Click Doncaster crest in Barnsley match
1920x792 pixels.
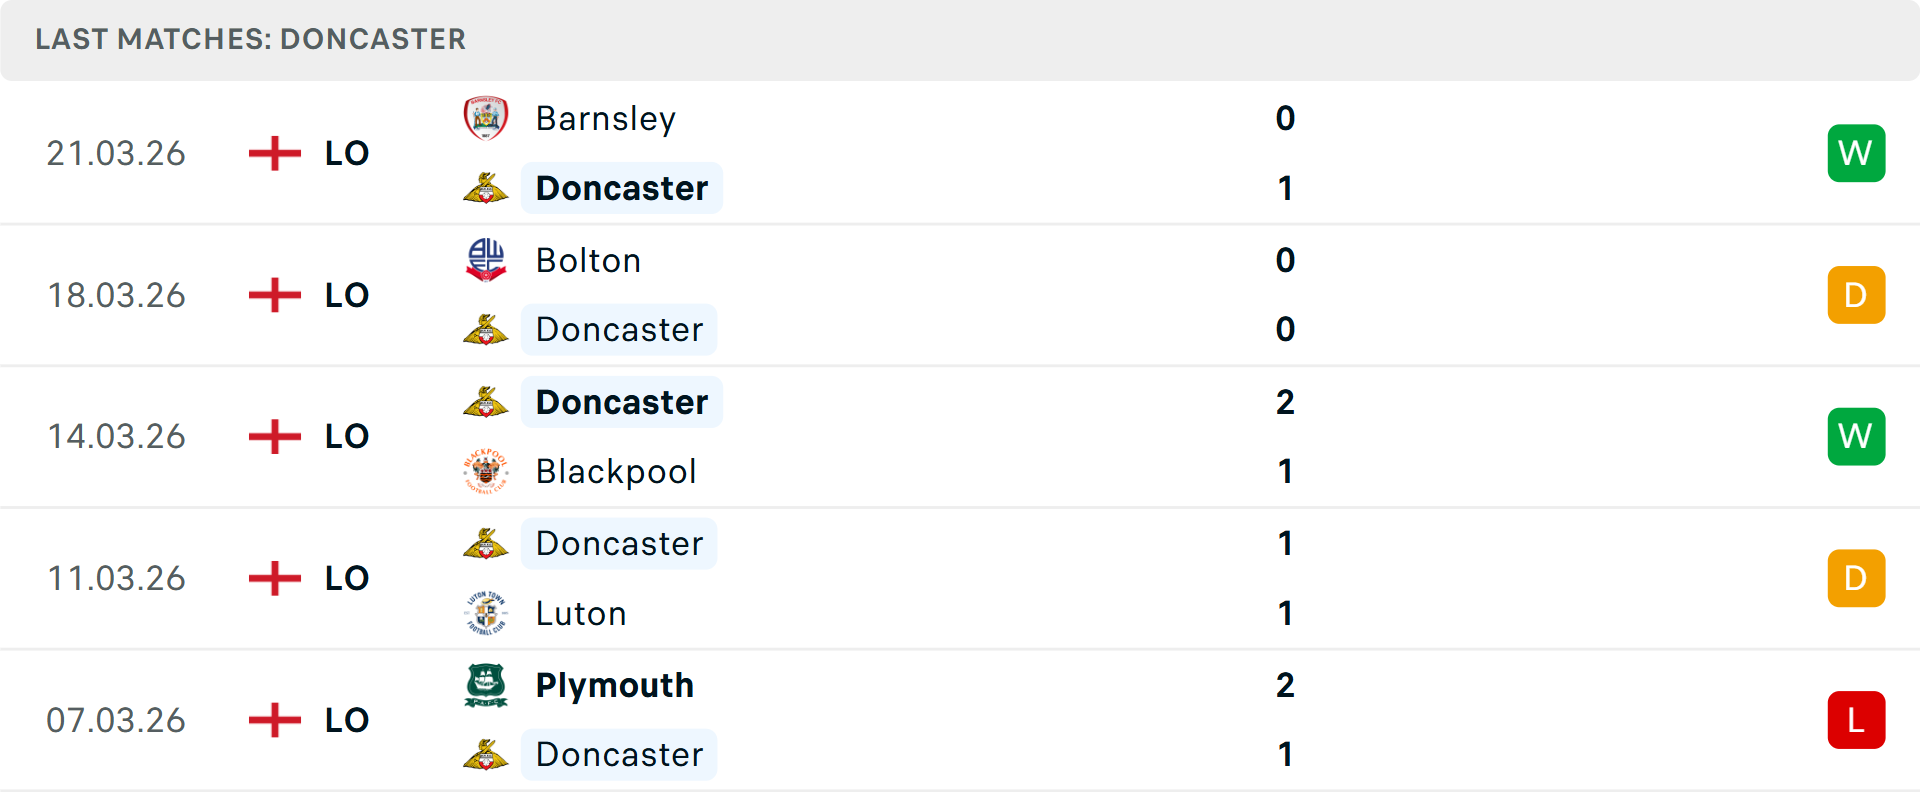pos(486,188)
